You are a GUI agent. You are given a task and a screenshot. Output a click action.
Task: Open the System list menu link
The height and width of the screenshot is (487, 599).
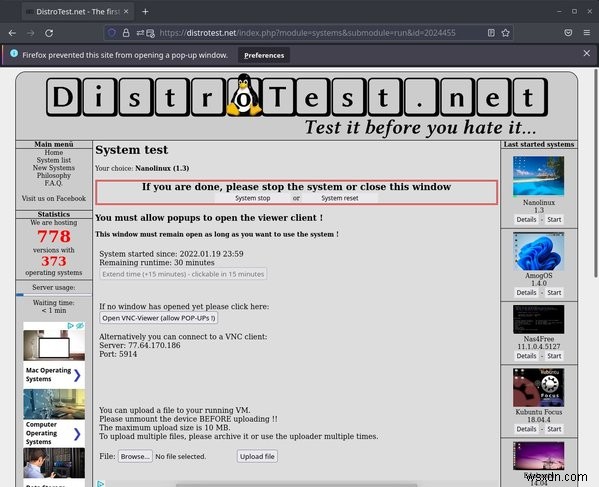click(53, 160)
